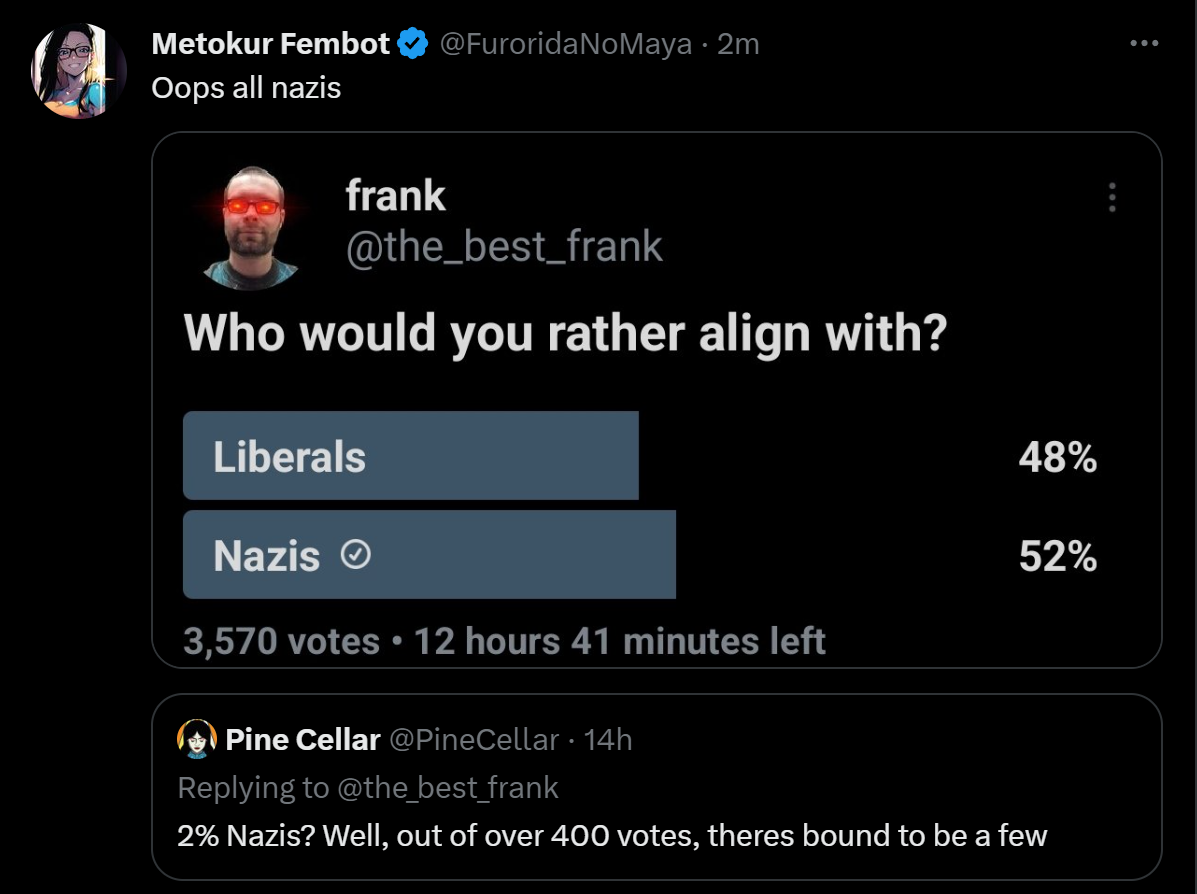This screenshot has height=894, width=1197.
Task: Open the tweet's three-dot more menu
Action: [x=1144, y=44]
